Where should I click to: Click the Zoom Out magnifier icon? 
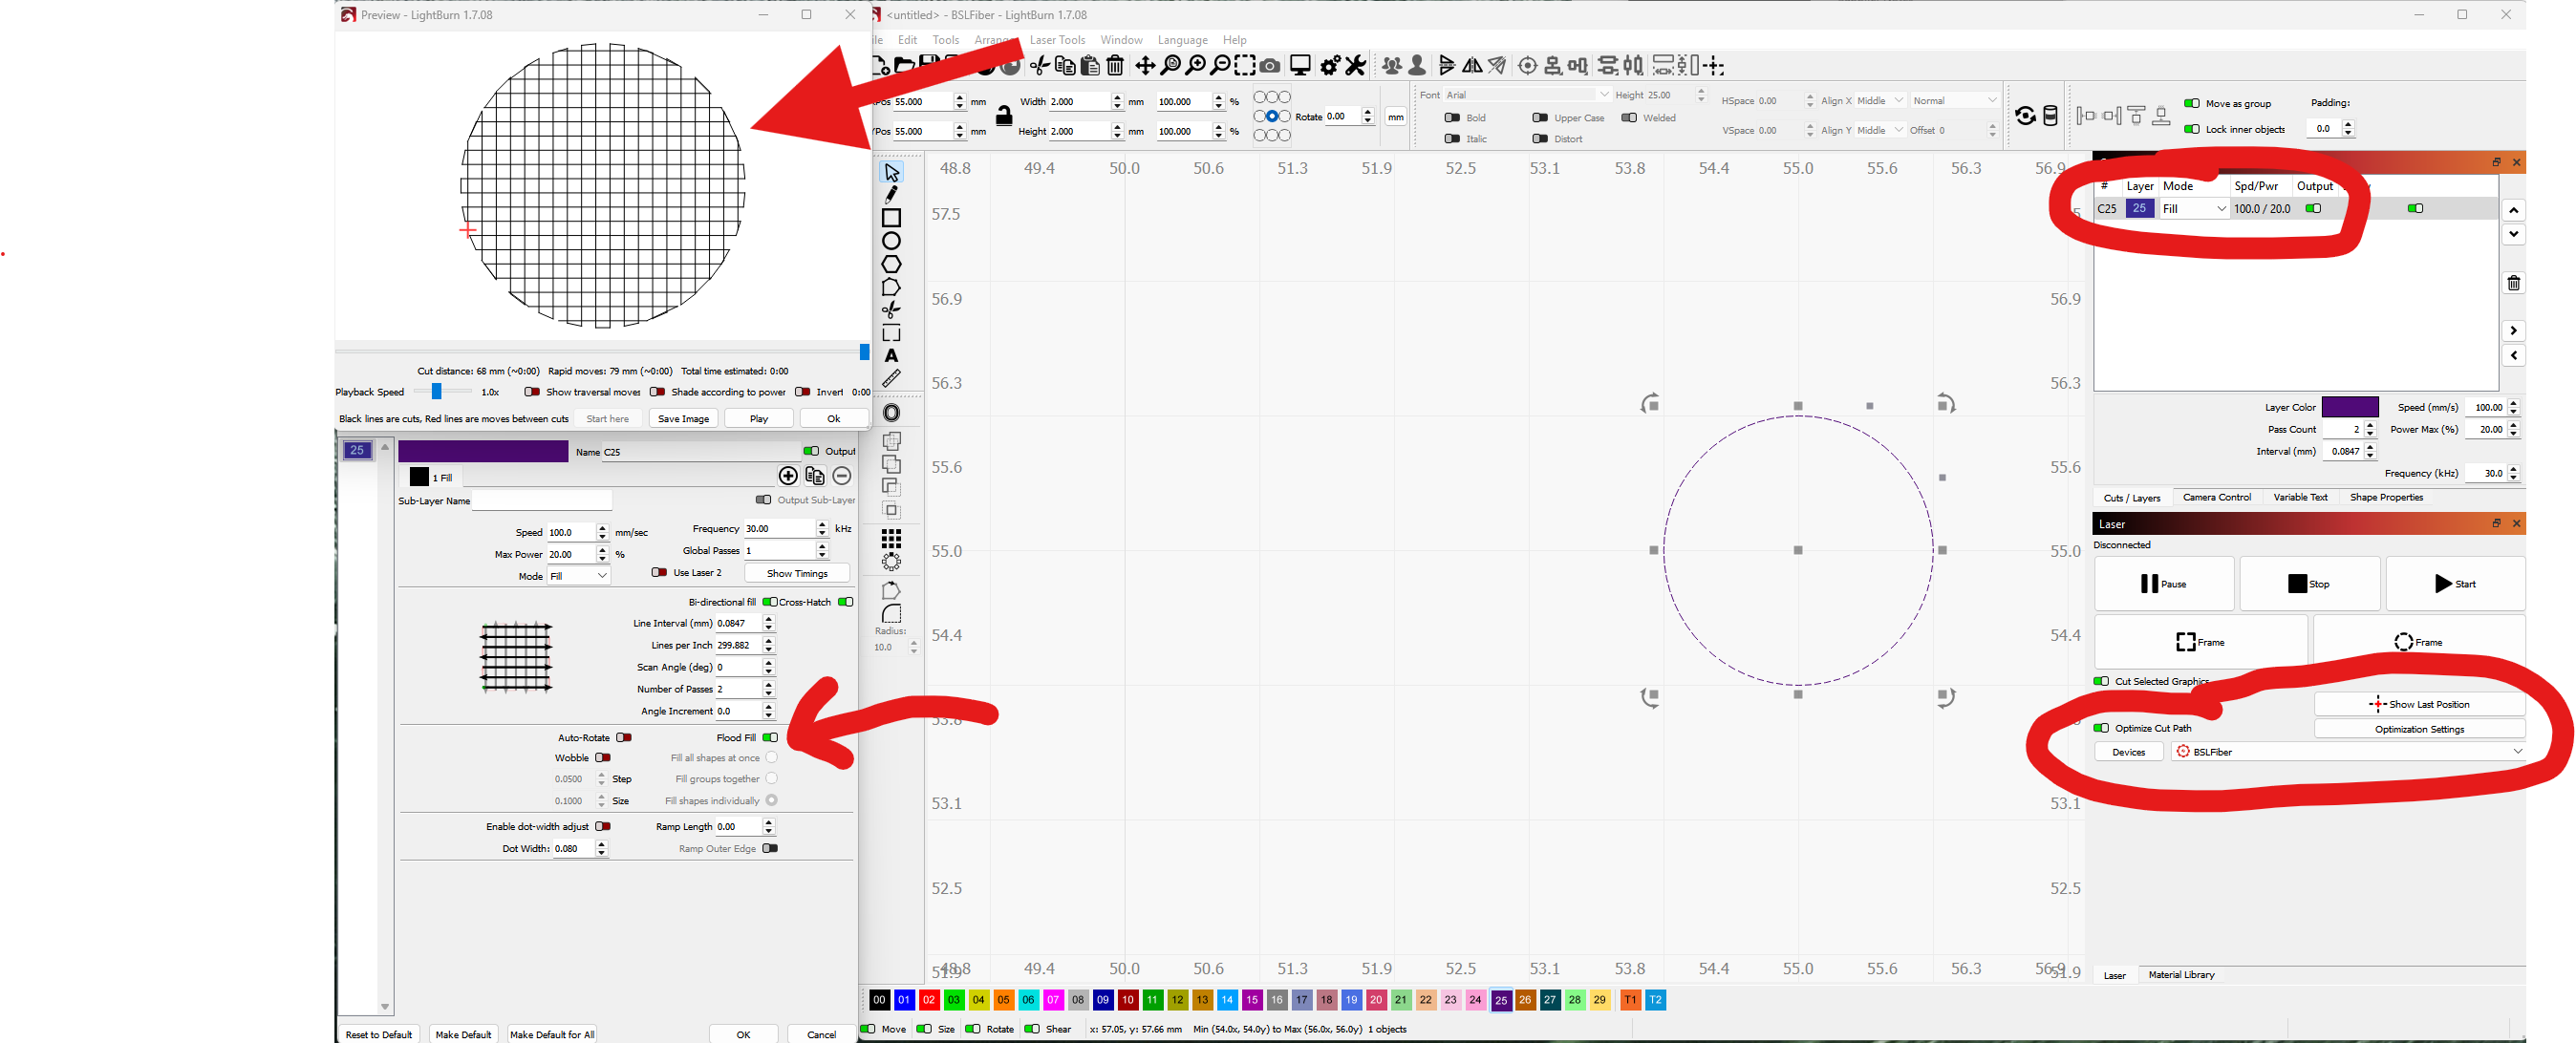point(1220,66)
